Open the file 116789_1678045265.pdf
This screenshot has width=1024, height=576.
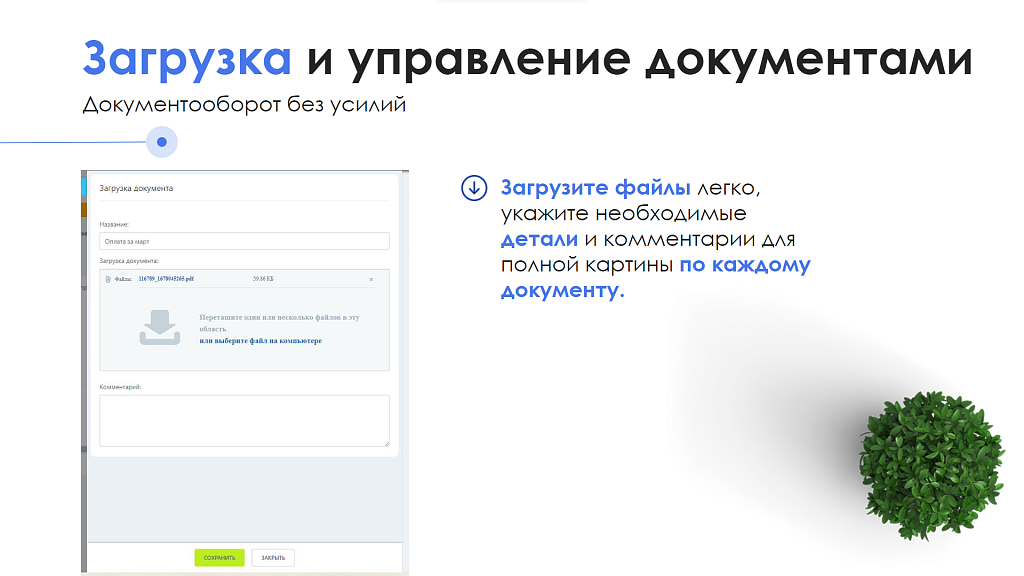pyautogui.click(x=164, y=279)
